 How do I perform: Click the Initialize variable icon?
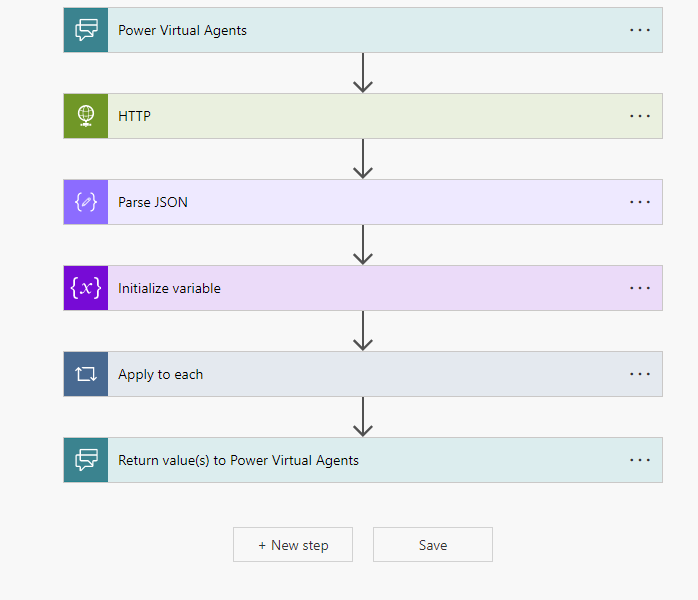pyautogui.click(x=86, y=288)
